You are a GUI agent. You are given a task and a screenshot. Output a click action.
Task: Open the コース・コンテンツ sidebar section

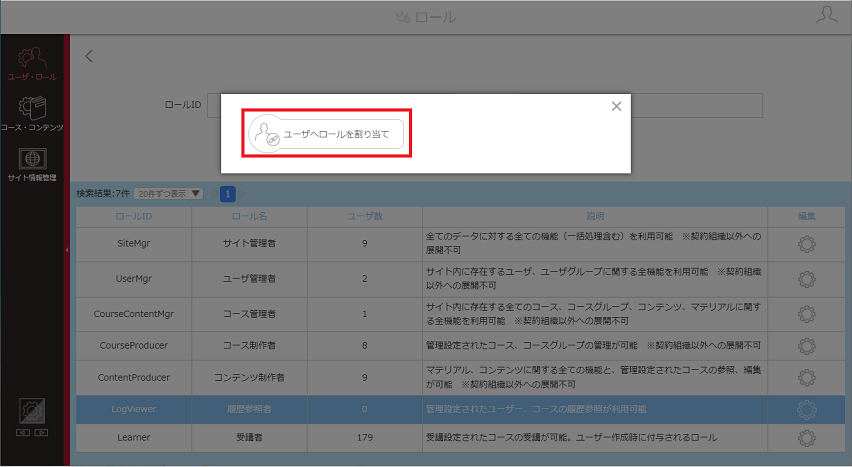tap(32, 114)
